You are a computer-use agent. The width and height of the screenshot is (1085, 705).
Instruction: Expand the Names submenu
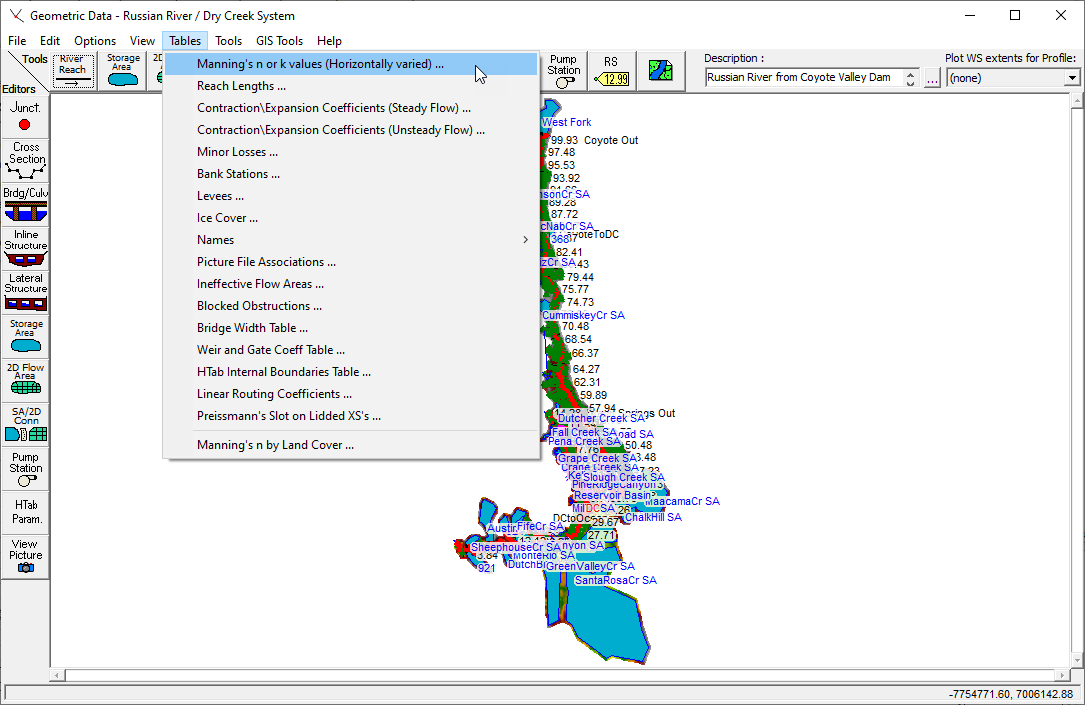point(352,240)
